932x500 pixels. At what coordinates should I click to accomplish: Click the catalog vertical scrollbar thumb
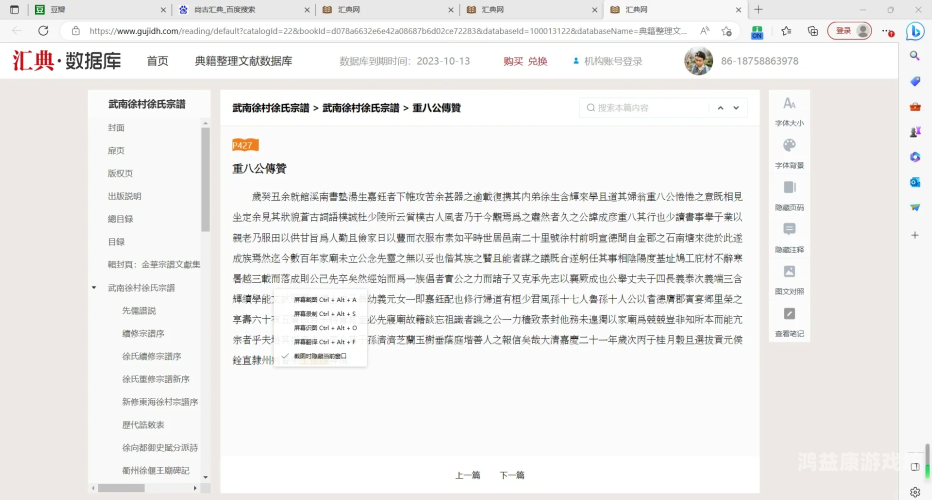coord(206,180)
